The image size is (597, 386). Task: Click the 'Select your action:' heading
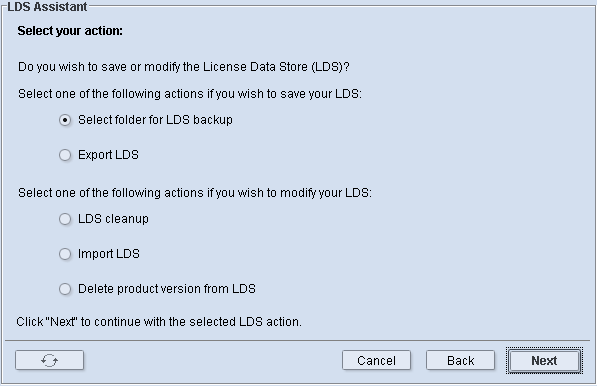pos(70,31)
